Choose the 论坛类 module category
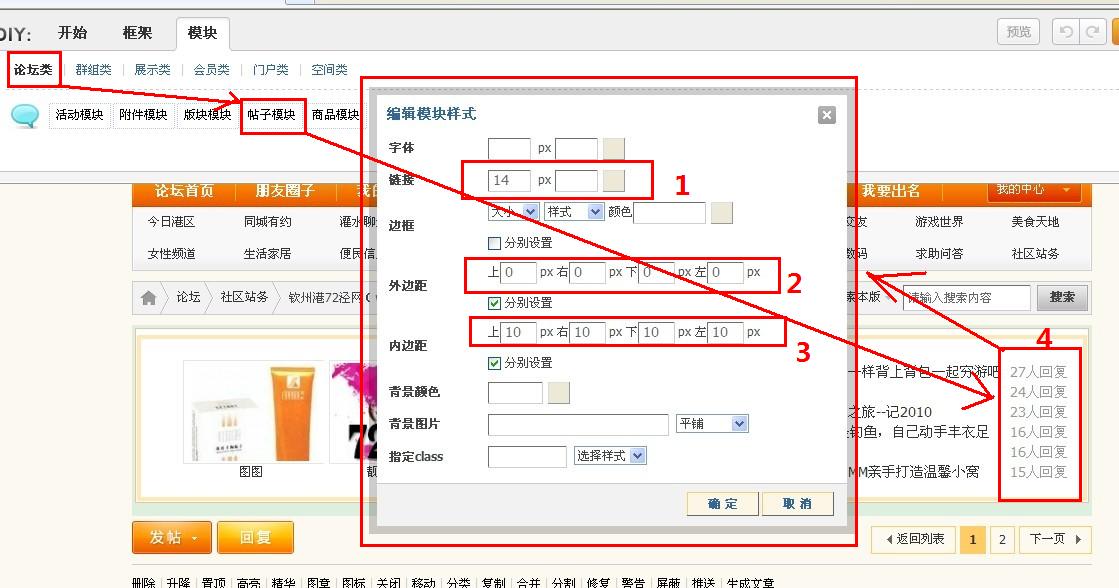1119x588 pixels. click(x=33, y=69)
